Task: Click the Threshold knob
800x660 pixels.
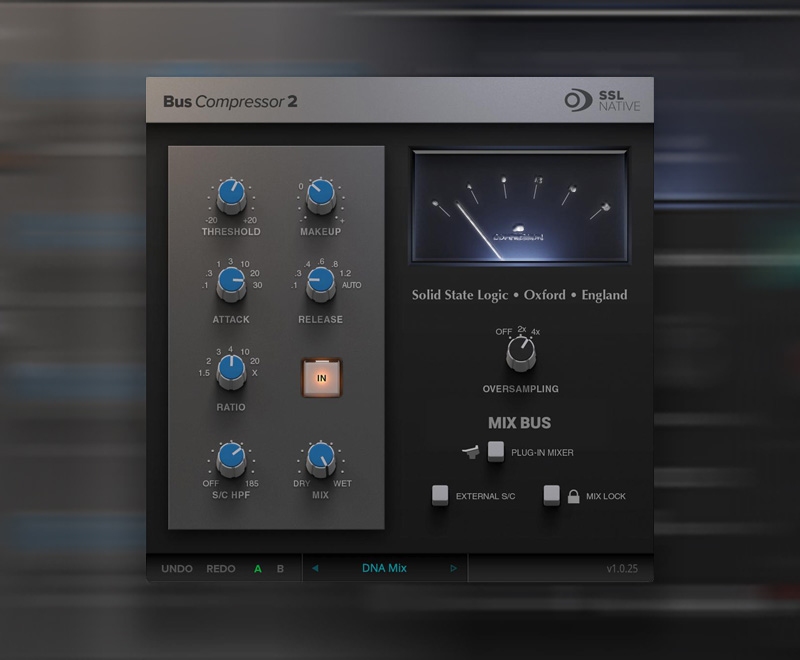Action: tap(231, 197)
